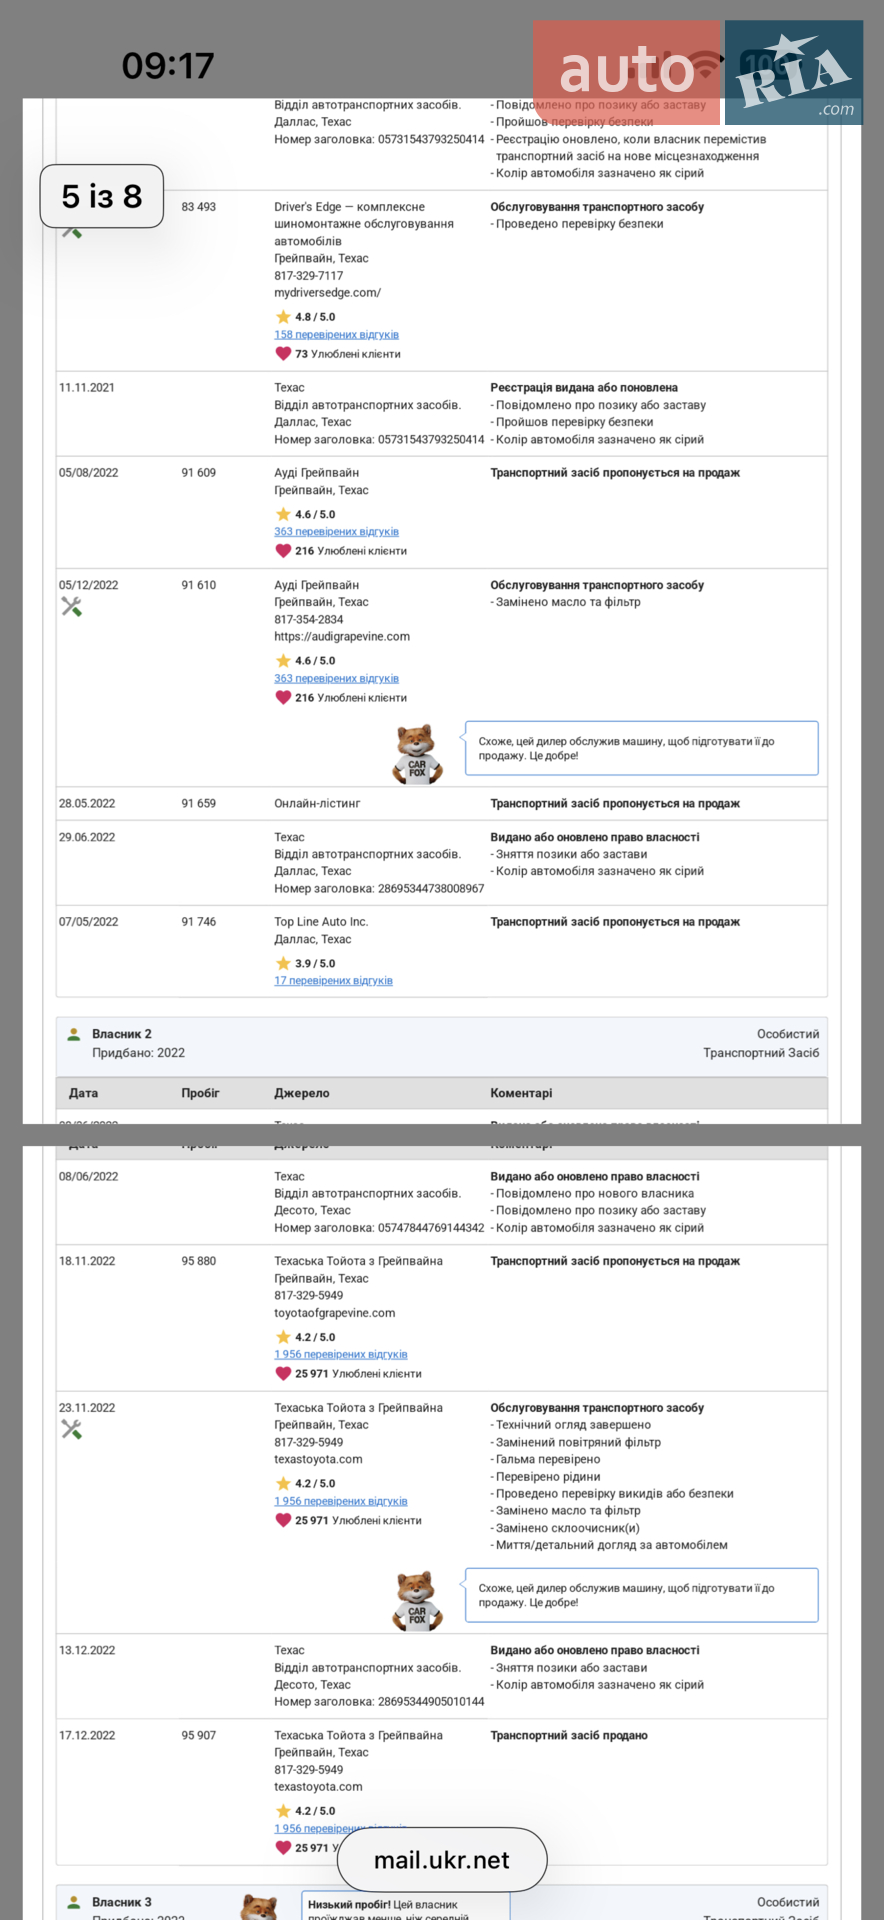Click the 4.6 star icon in the 05/08/2022 row
Image resolution: width=884 pixels, height=1920 pixels.
point(283,514)
